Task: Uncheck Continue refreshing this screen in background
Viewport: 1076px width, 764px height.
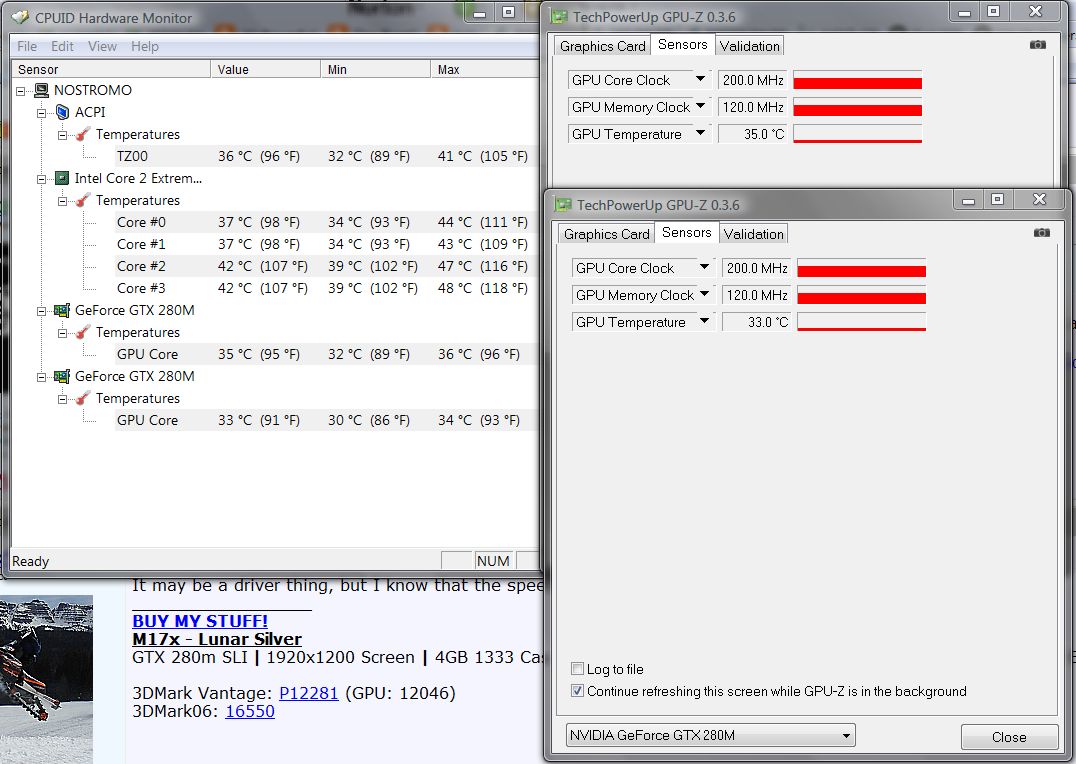Action: (x=577, y=691)
